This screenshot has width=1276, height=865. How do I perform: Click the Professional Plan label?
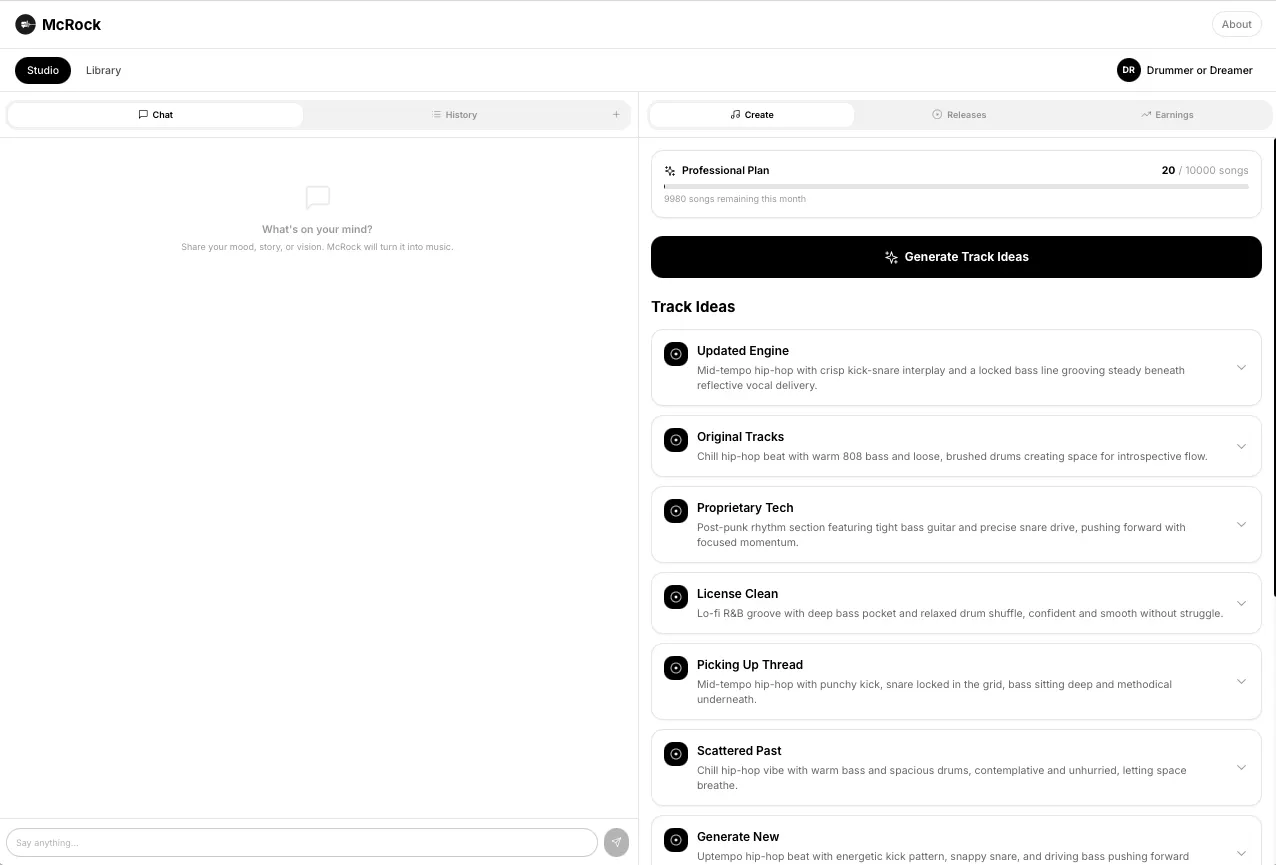click(725, 170)
